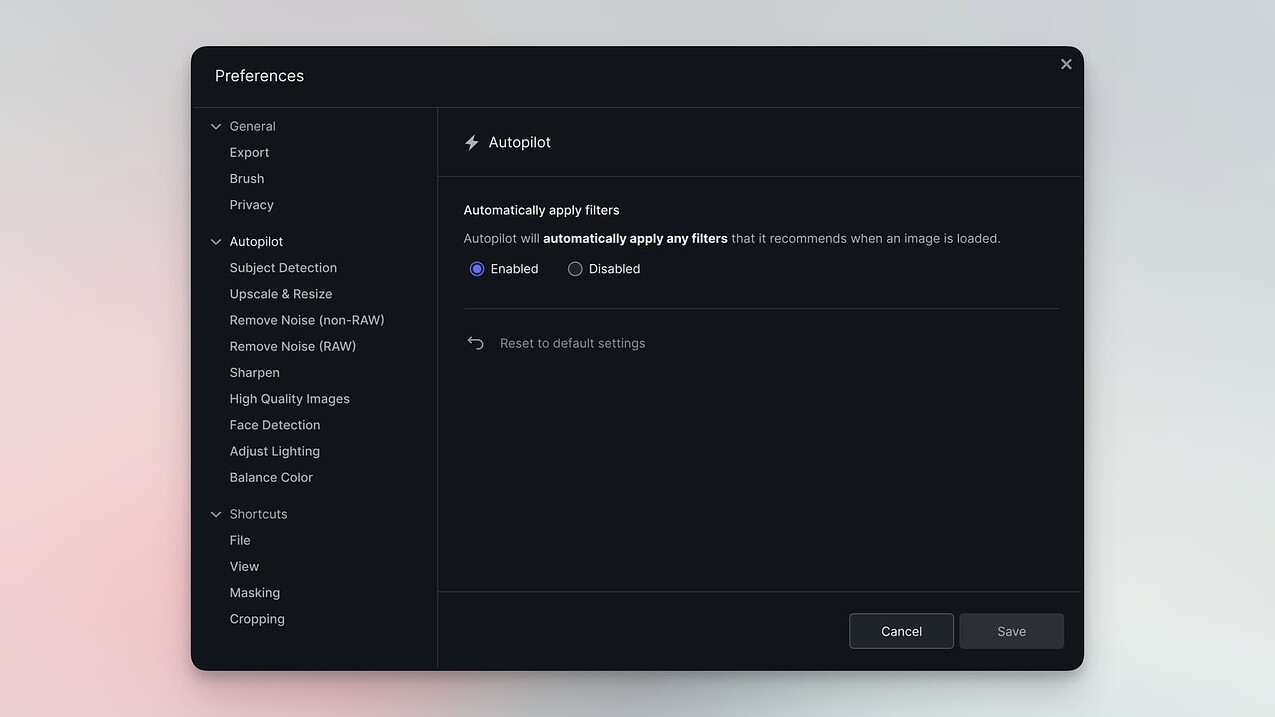Open Subject Detection settings
1275x717 pixels.
283,267
